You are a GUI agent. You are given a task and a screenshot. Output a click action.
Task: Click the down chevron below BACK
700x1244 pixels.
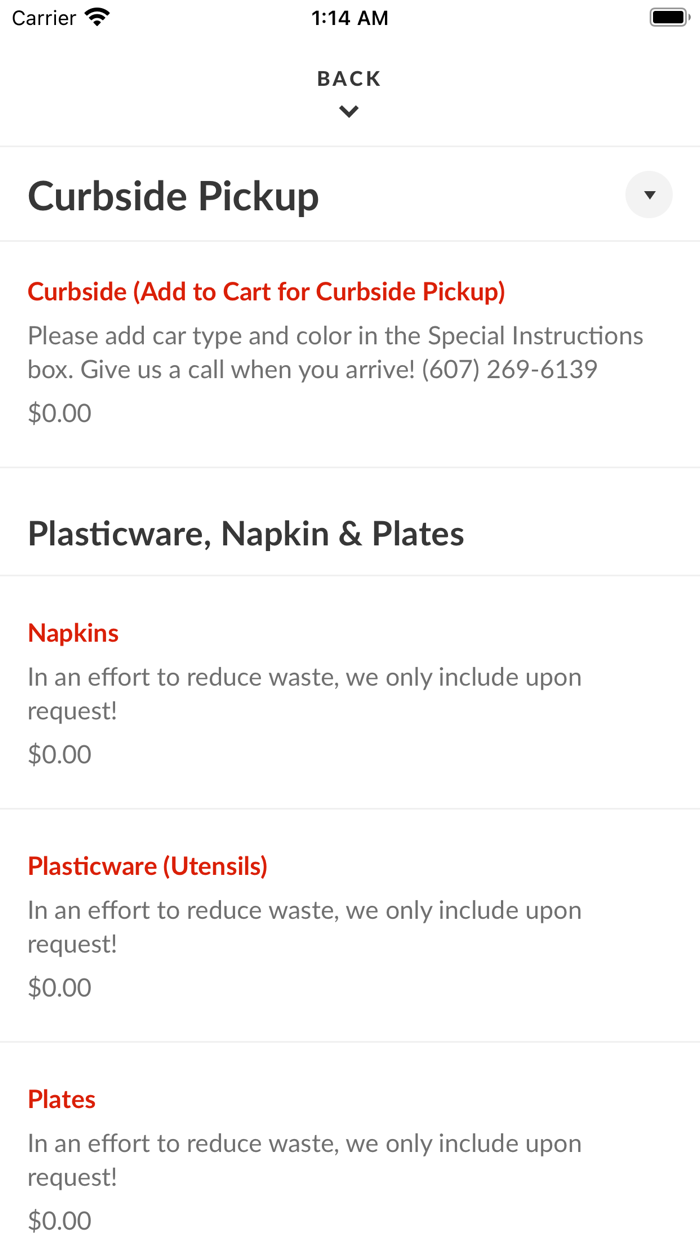click(x=349, y=112)
